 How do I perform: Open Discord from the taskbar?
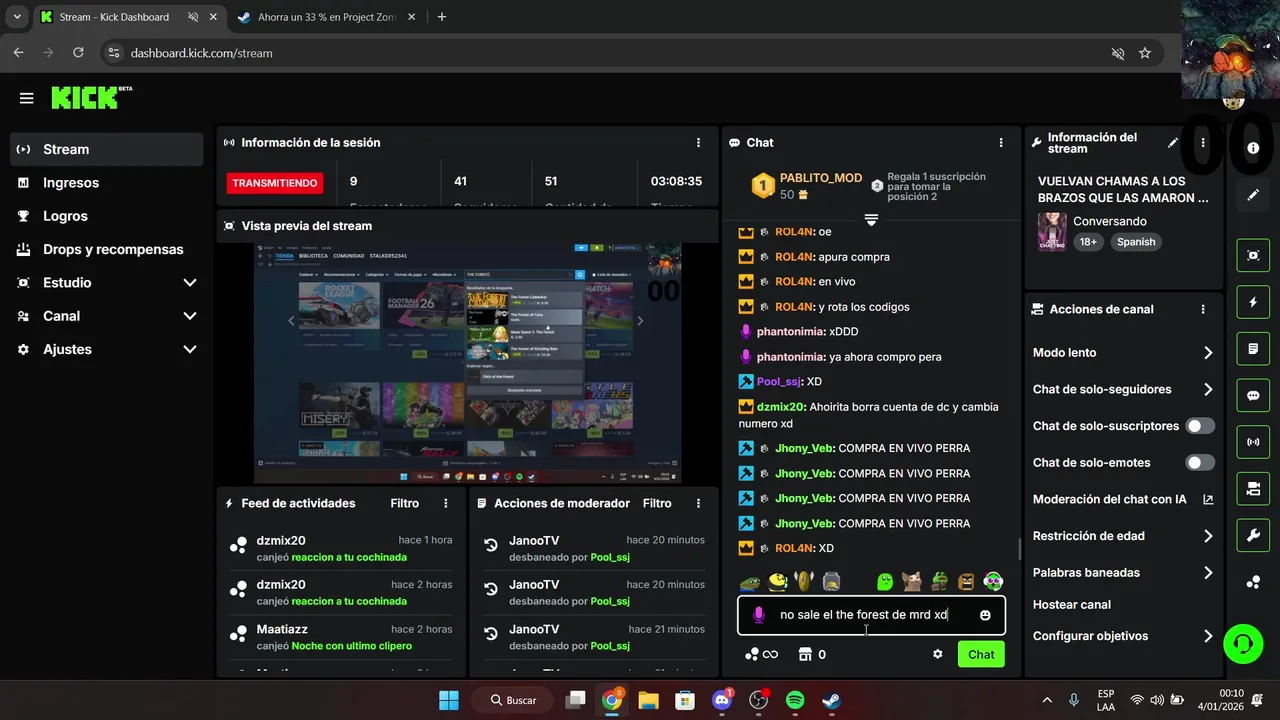tap(722, 700)
